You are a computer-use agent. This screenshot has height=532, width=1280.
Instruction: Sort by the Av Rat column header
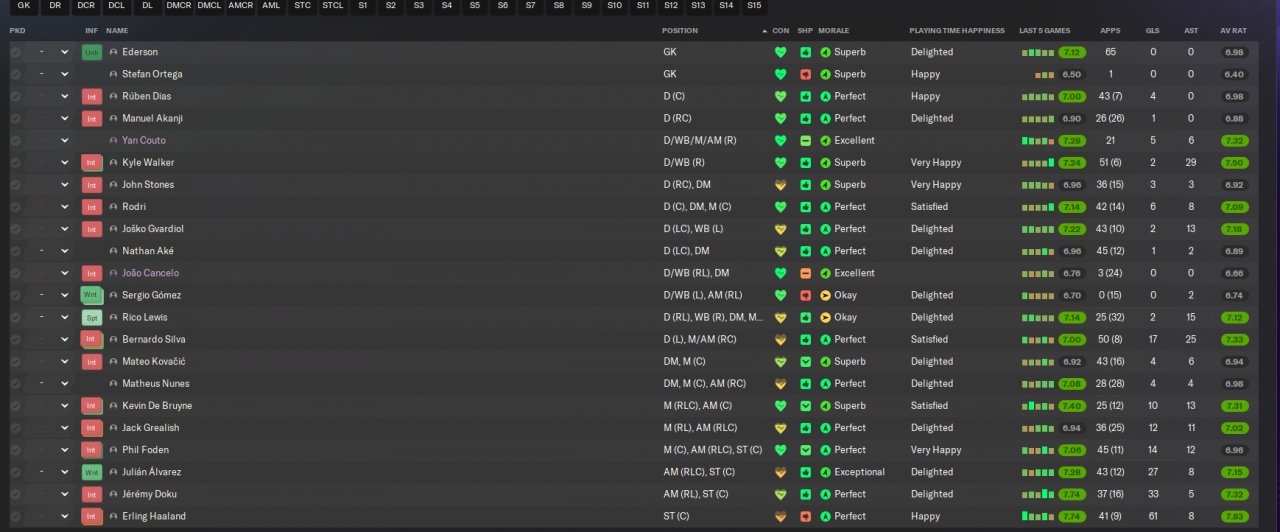click(x=1232, y=30)
